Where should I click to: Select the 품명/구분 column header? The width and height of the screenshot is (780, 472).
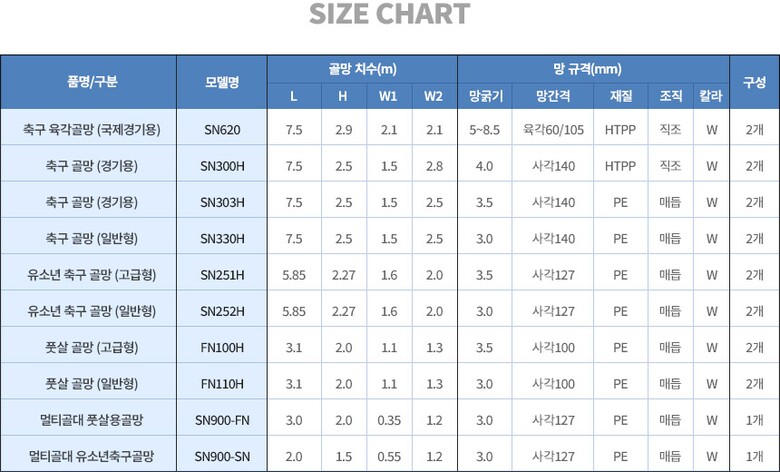pos(92,82)
